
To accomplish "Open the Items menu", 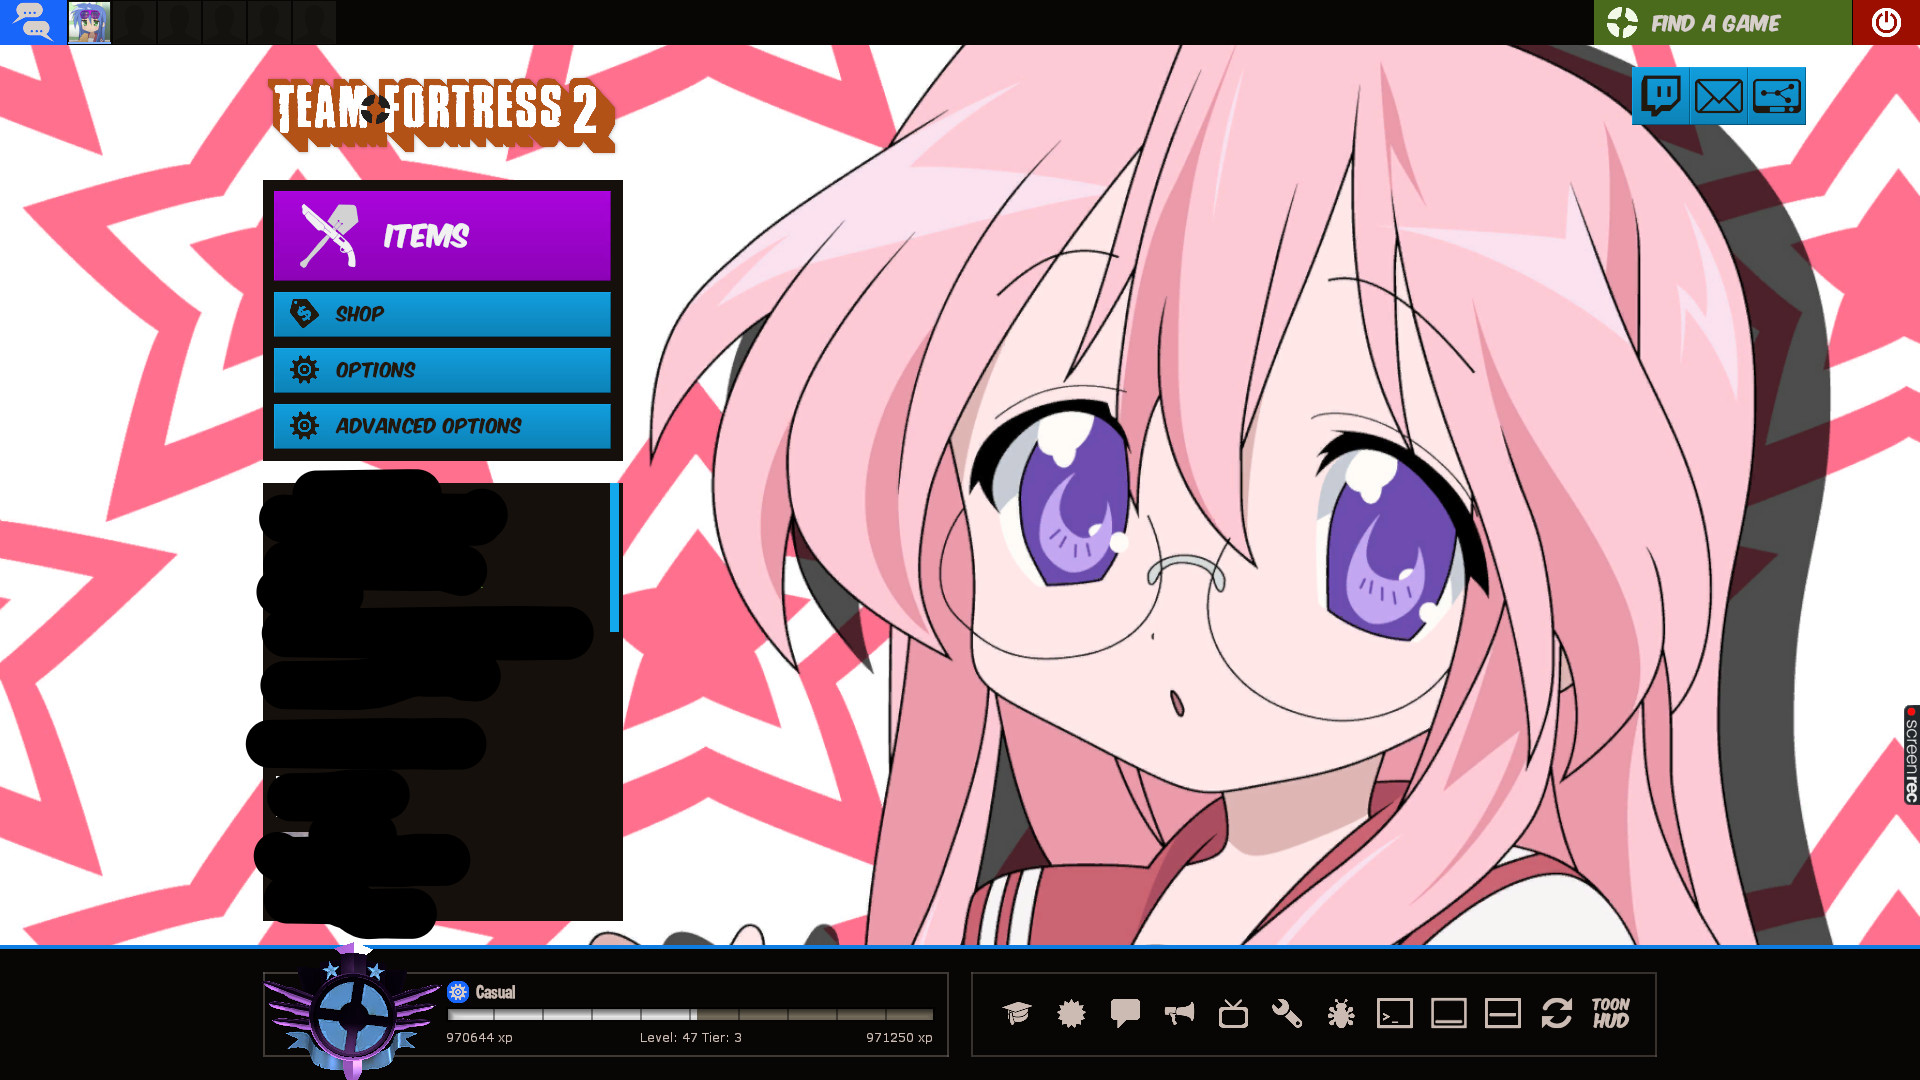I will point(442,236).
